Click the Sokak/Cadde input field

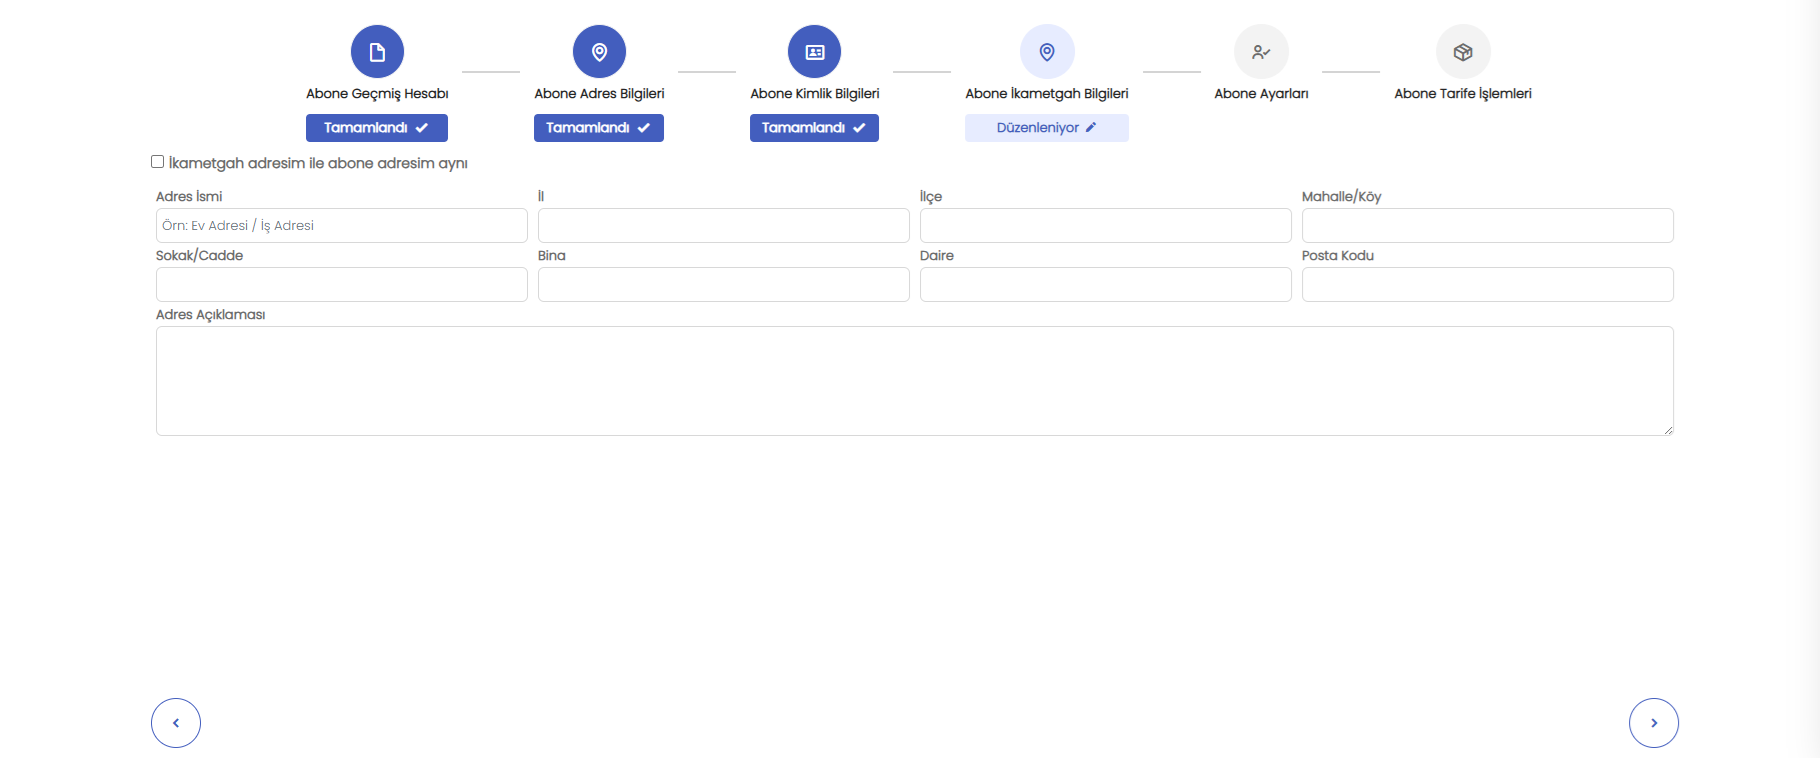[x=341, y=285]
